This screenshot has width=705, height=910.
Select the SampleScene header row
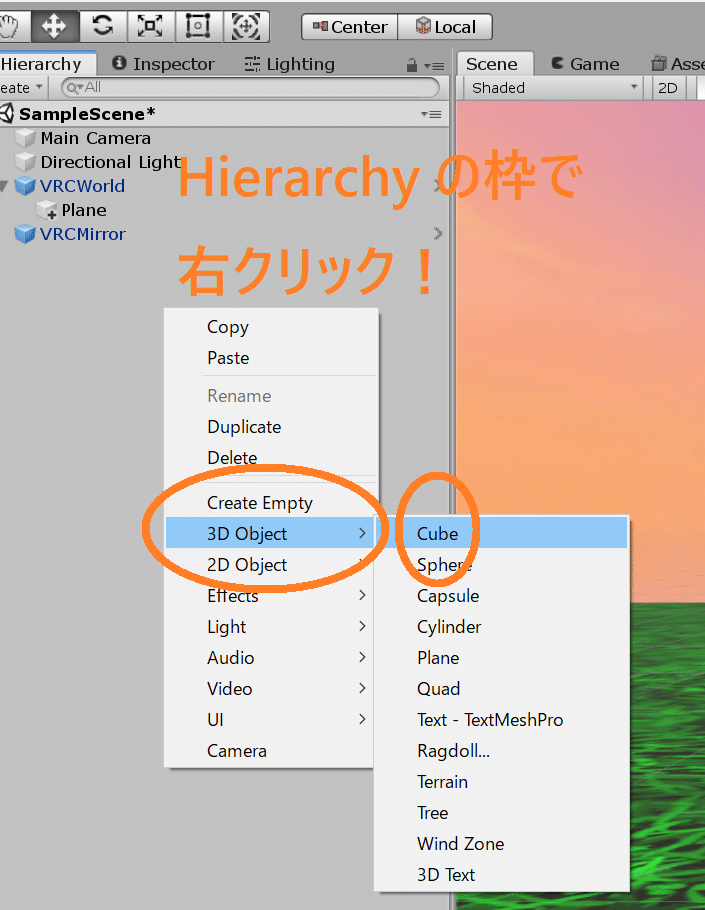point(224,114)
